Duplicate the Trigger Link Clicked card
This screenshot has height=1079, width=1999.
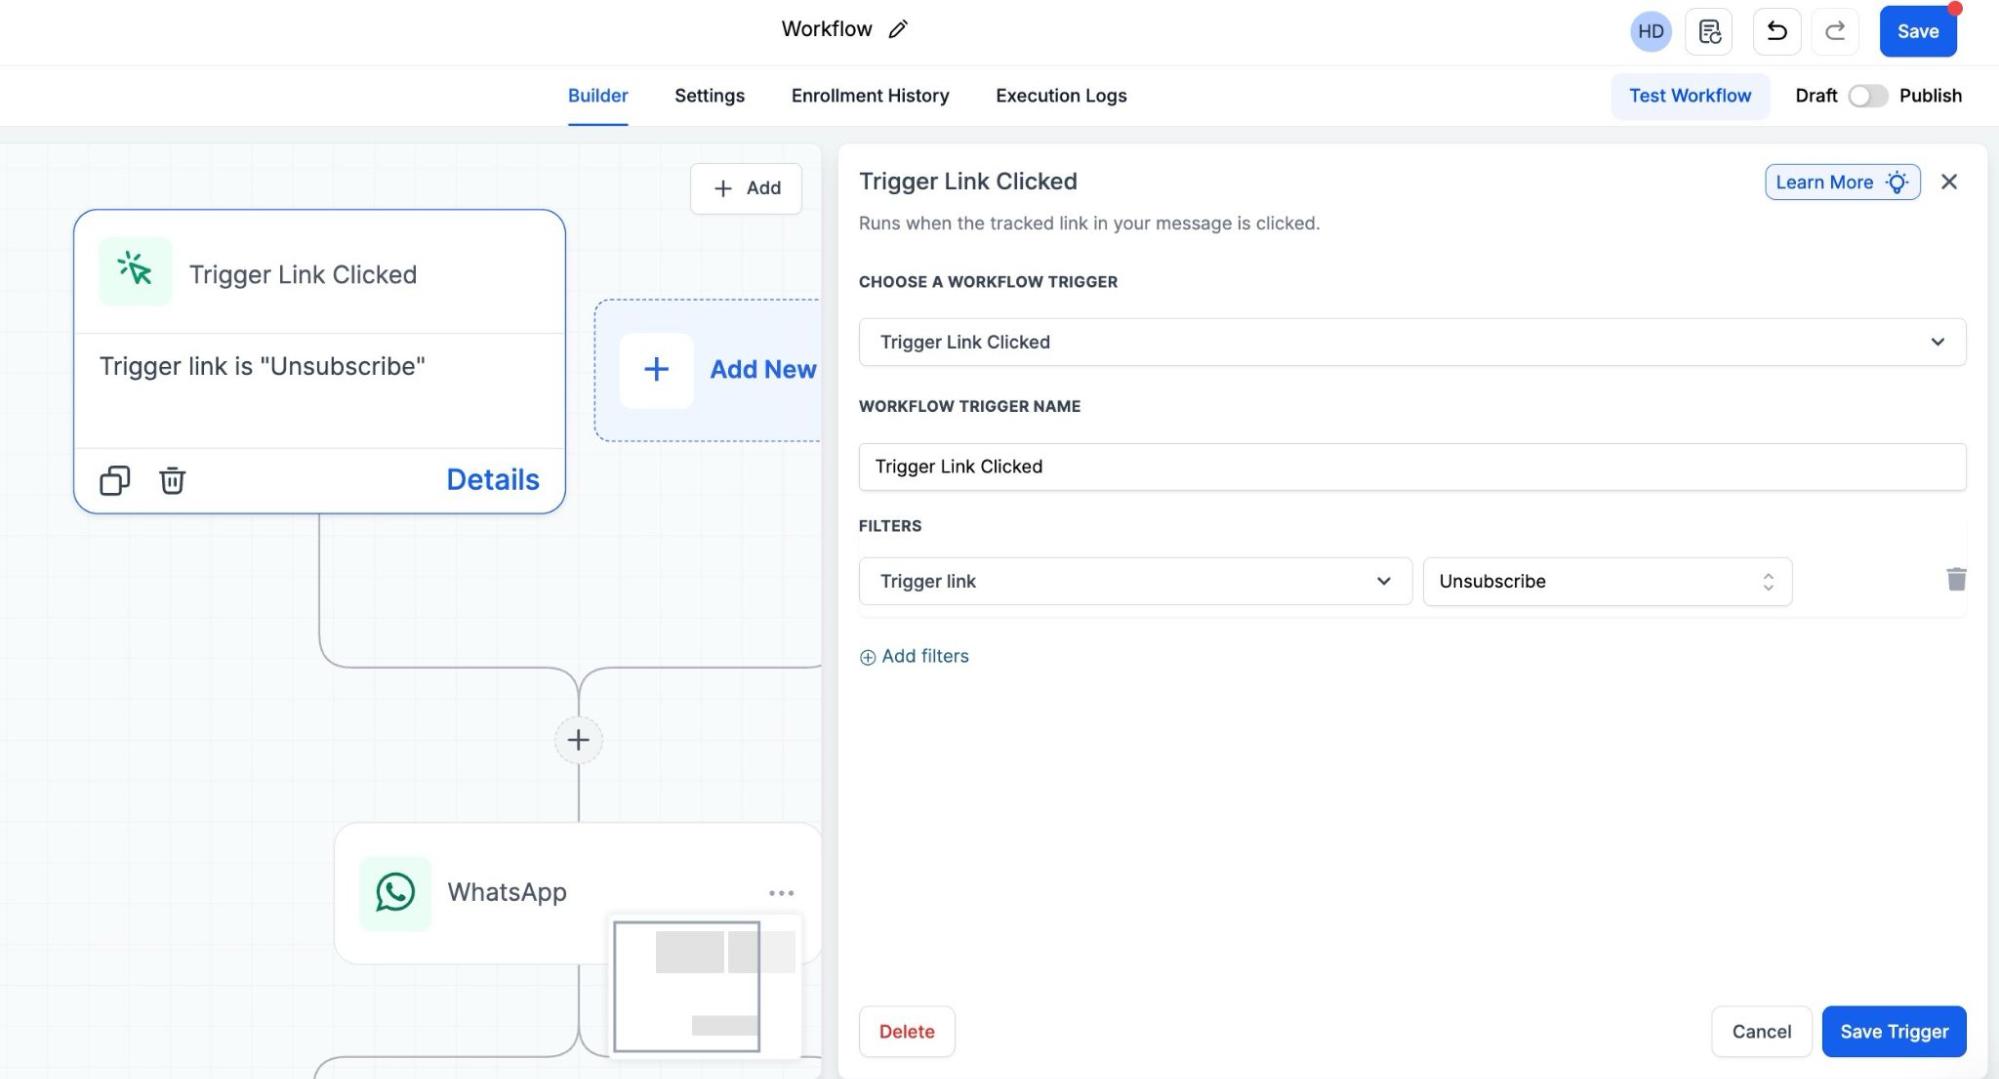115,481
